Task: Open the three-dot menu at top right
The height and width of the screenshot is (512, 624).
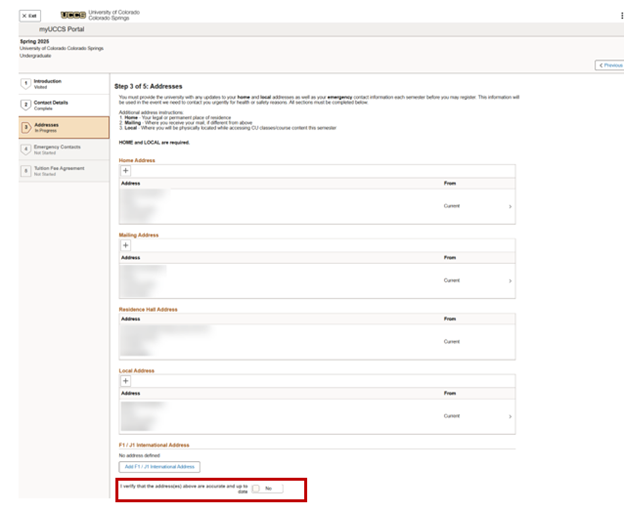Action: (x=619, y=16)
